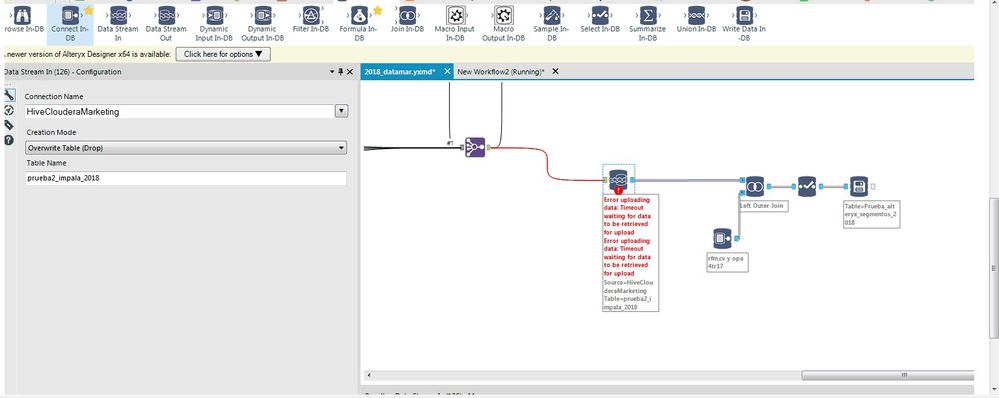Select the Union In-DB tool
Image resolution: width=999 pixels, height=398 pixels.
click(696, 19)
